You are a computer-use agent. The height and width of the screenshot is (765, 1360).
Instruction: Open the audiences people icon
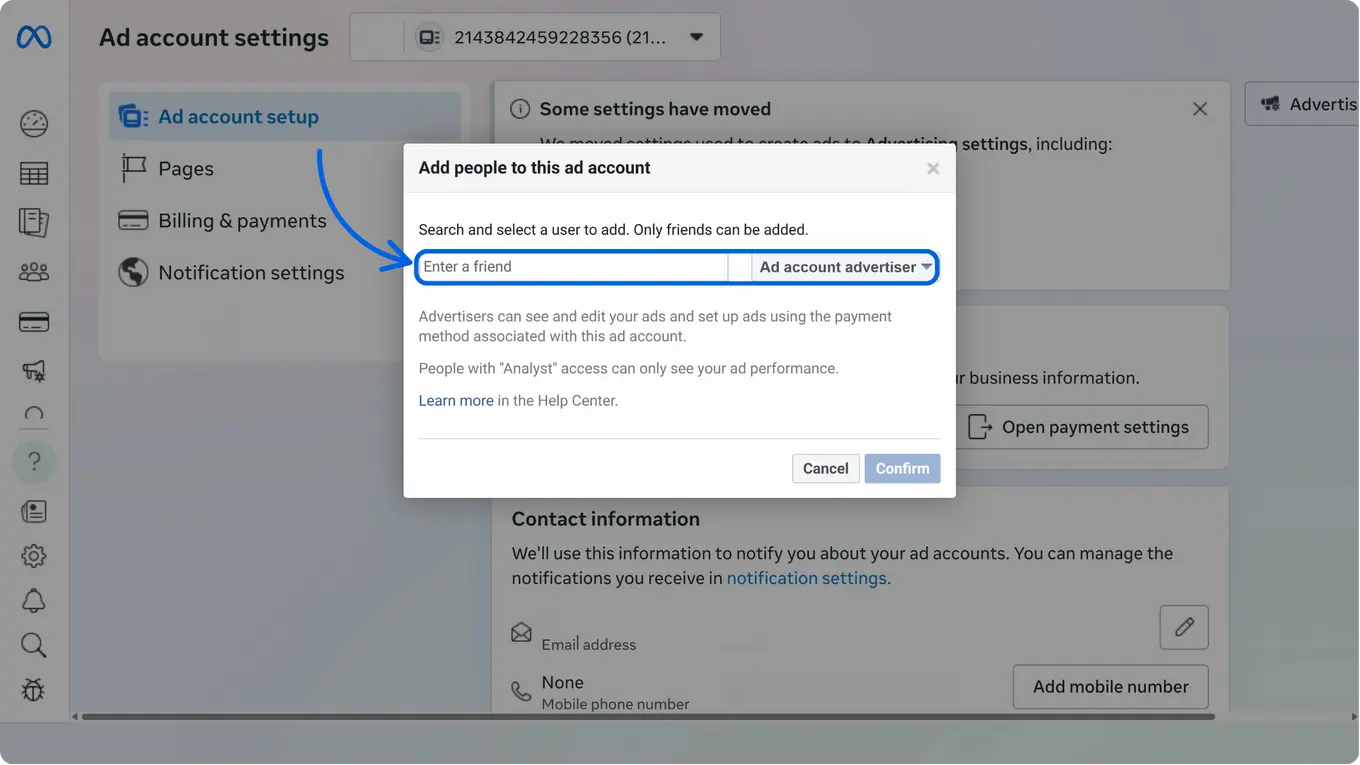[x=33, y=271]
